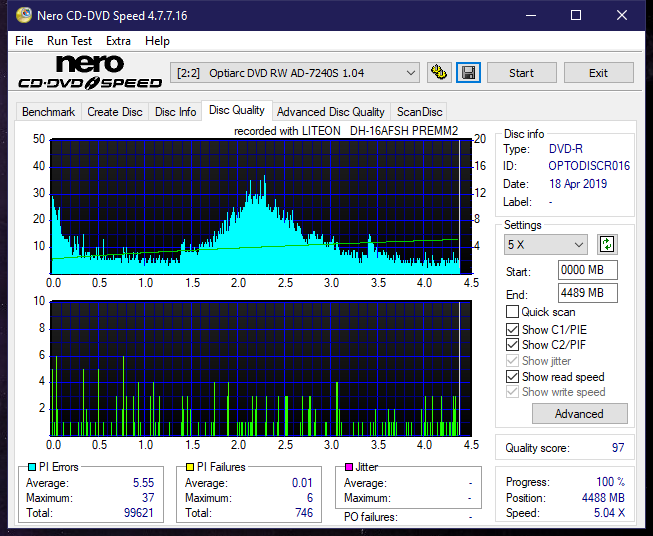Click the date 18 Apr 2019
Viewport: 653px width, 536px height.
tap(578, 184)
